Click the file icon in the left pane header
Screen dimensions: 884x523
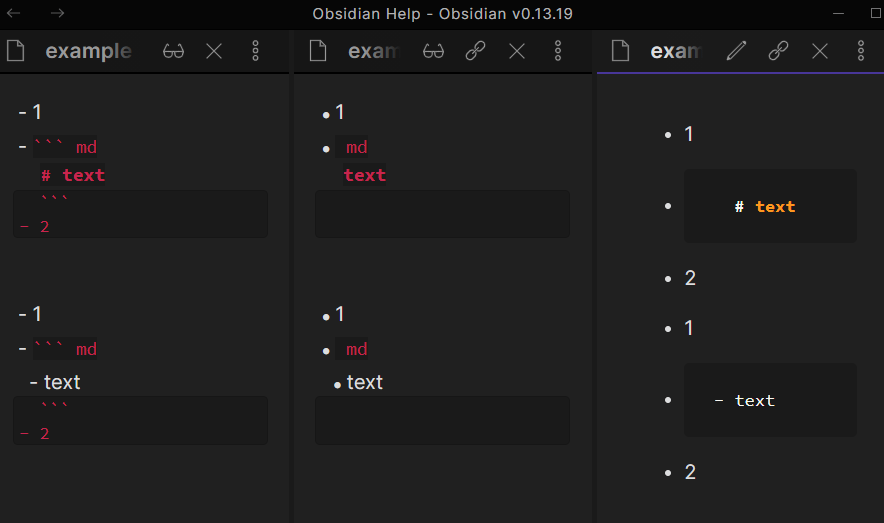click(x=15, y=51)
